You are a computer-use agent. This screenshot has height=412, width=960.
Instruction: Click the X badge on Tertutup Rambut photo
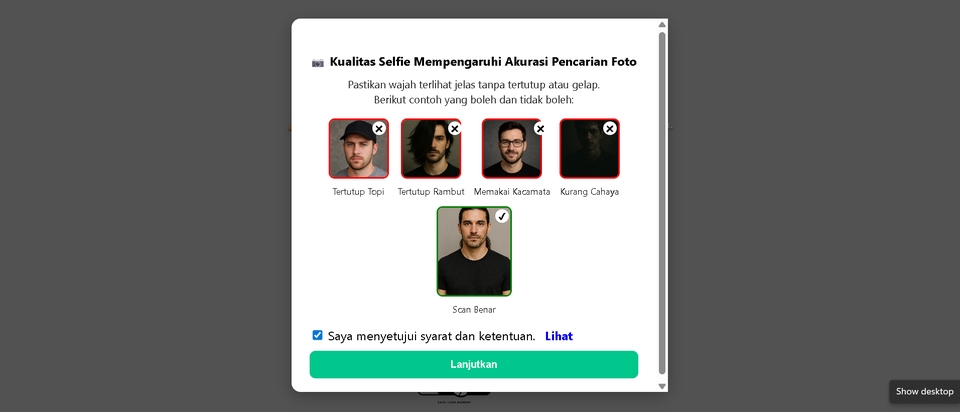coord(454,129)
